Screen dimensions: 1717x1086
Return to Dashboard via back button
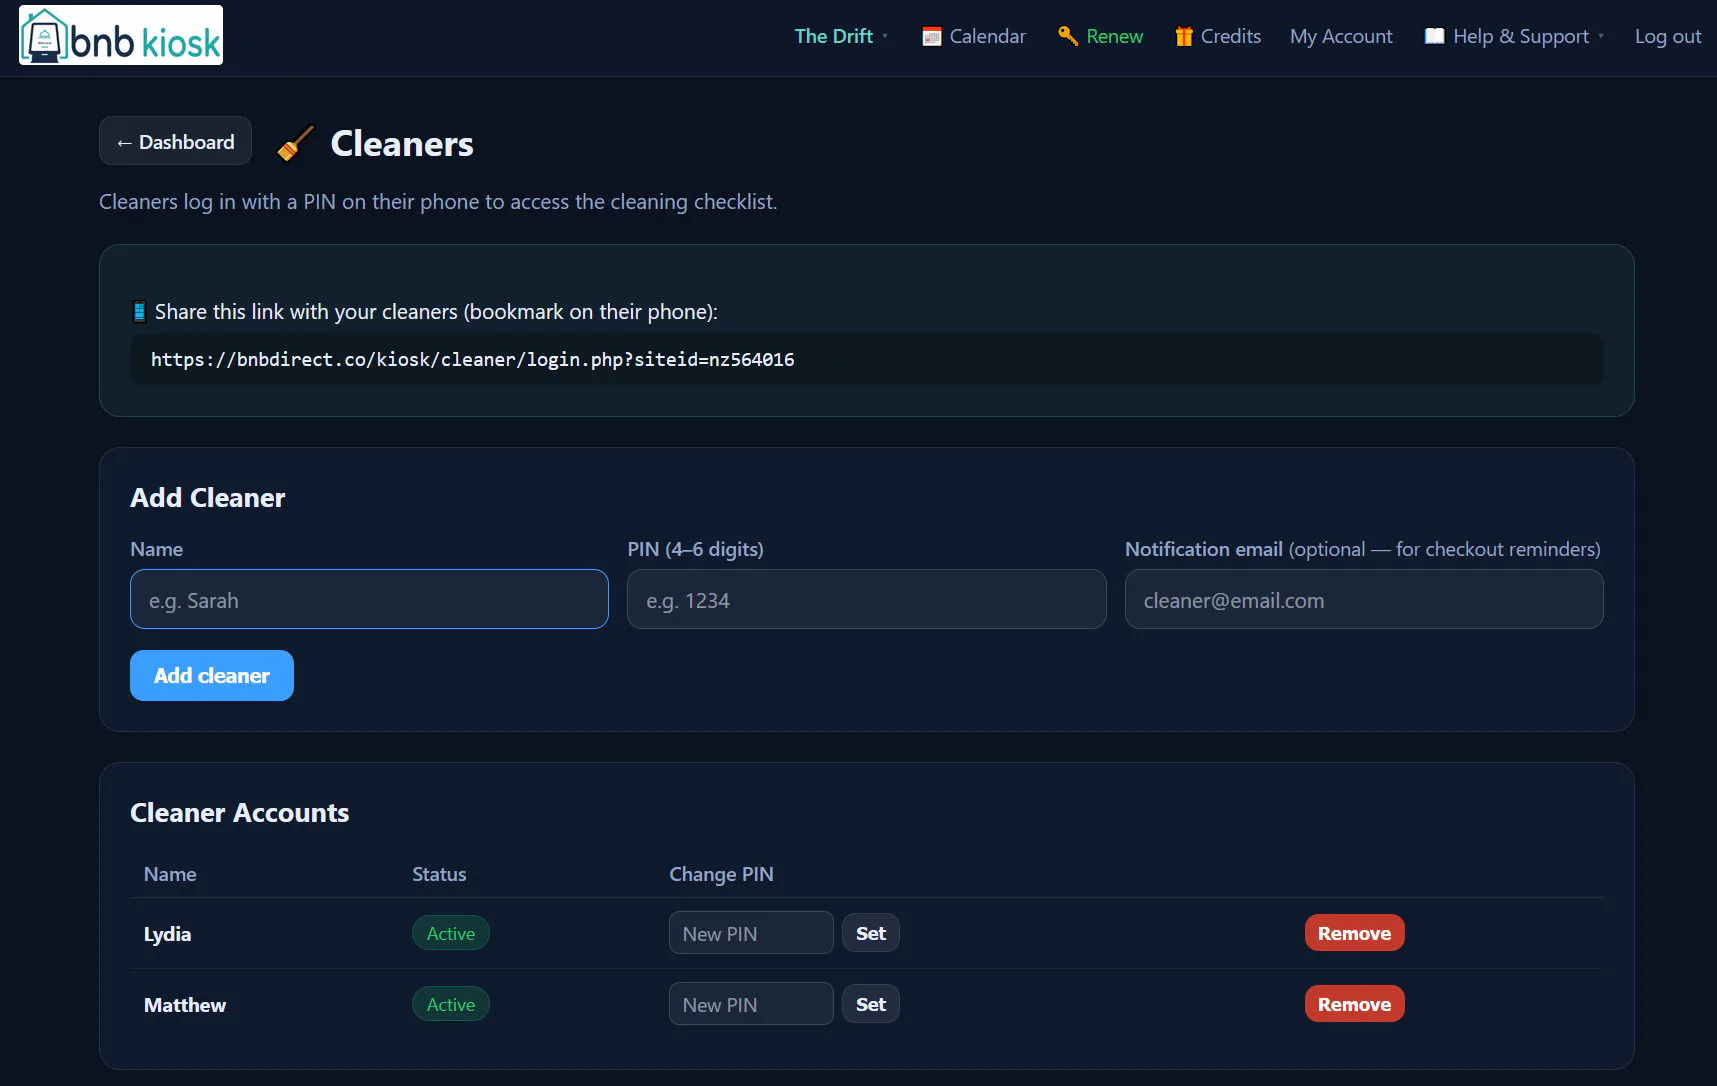click(175, 141)
